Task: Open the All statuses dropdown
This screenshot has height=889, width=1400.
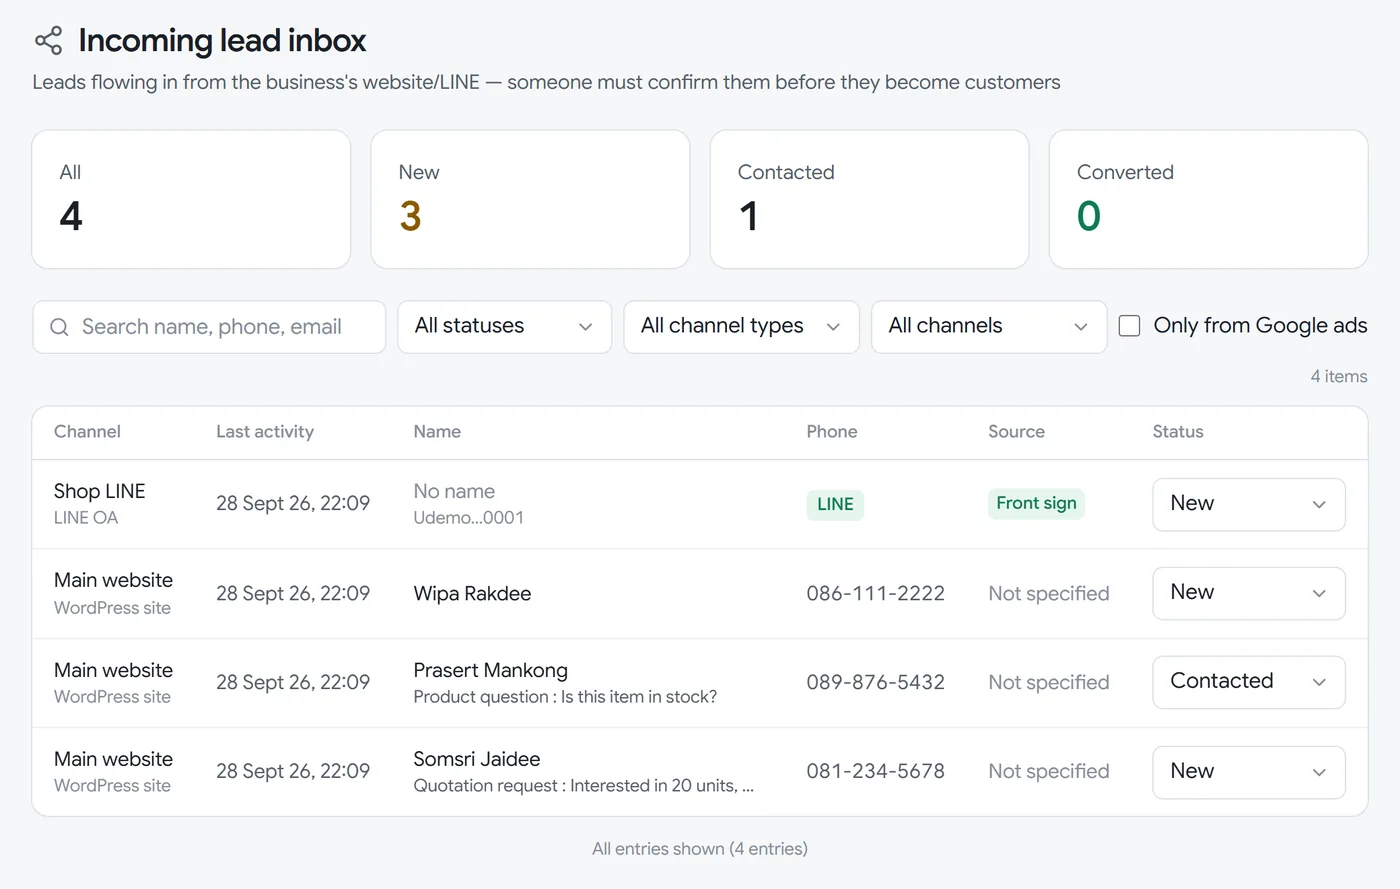Action: 504,327
